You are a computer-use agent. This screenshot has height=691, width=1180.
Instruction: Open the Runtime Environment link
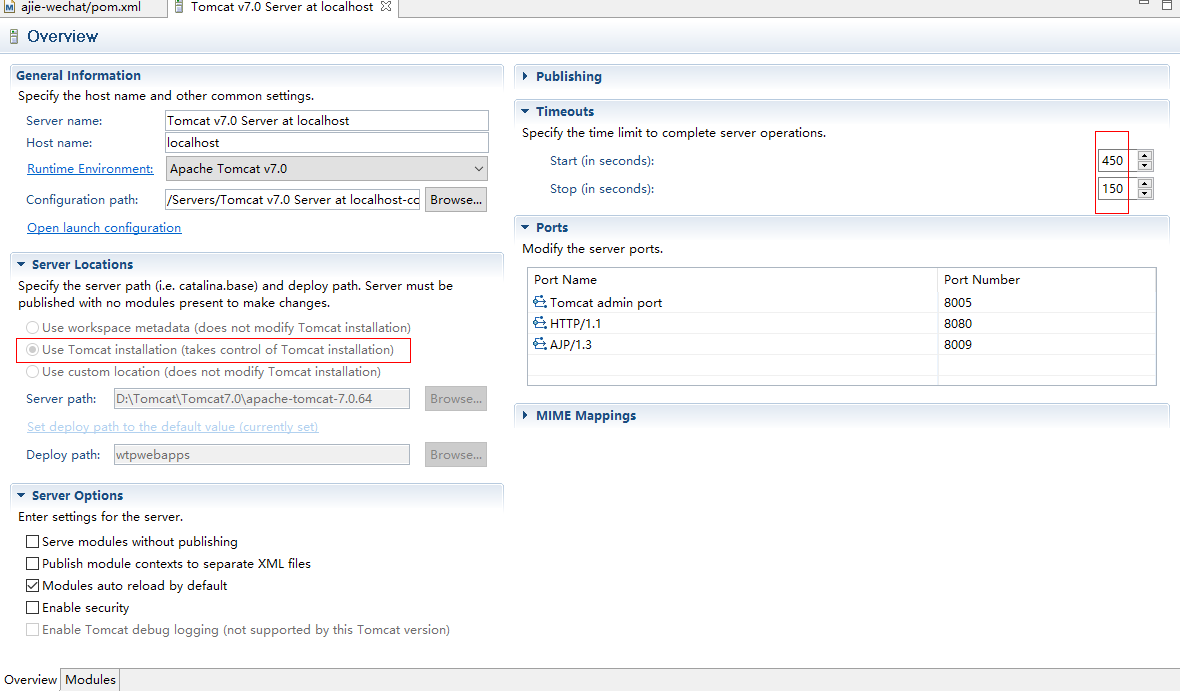(x=90, y=169)
